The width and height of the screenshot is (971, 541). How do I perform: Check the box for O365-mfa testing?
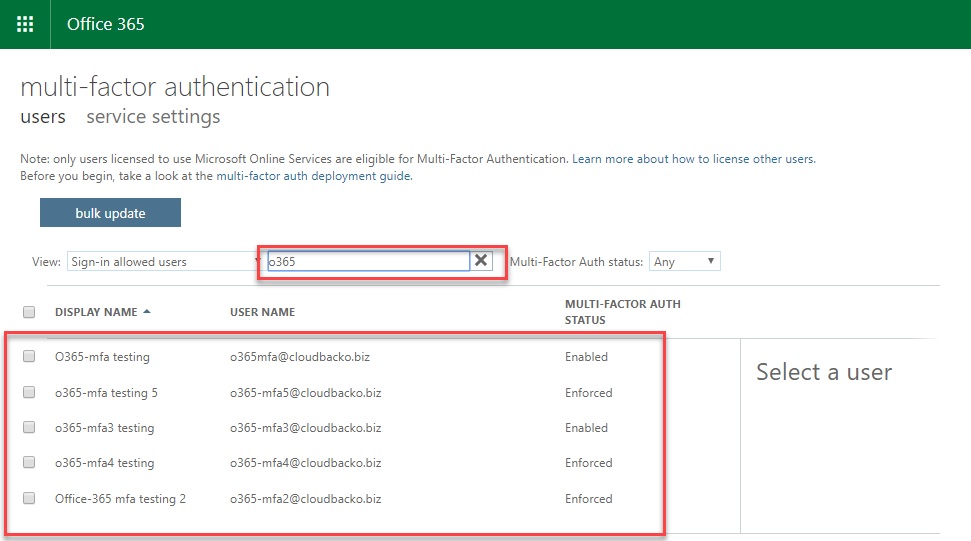point(29,356)
